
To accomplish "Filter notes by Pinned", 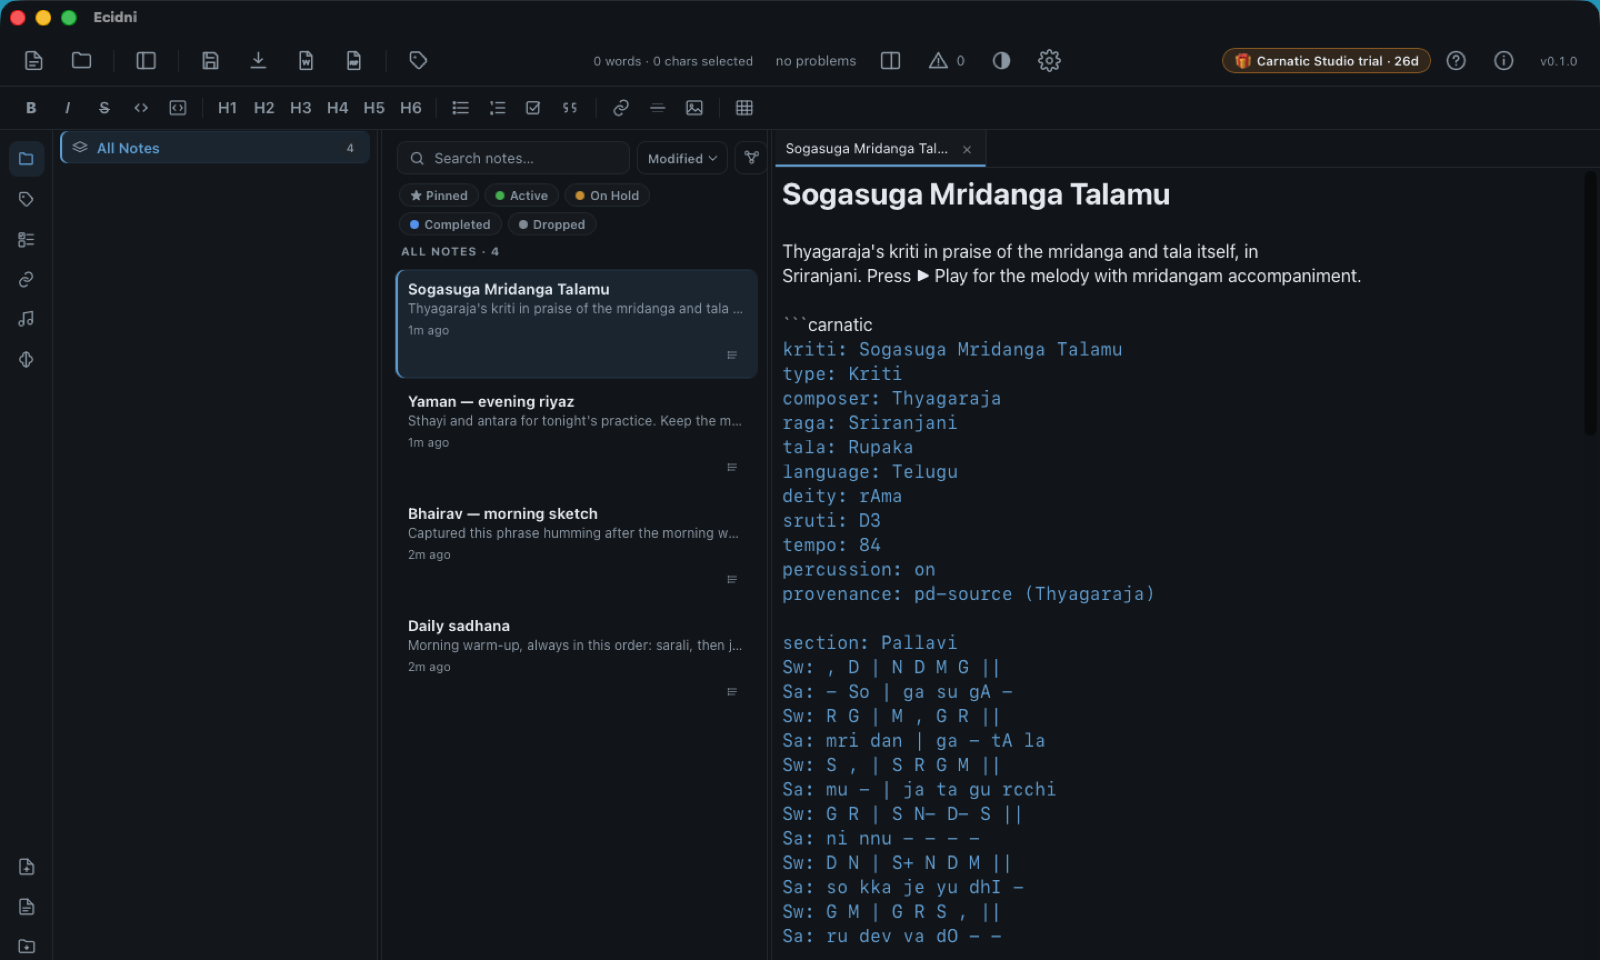I will pos(438,196).
